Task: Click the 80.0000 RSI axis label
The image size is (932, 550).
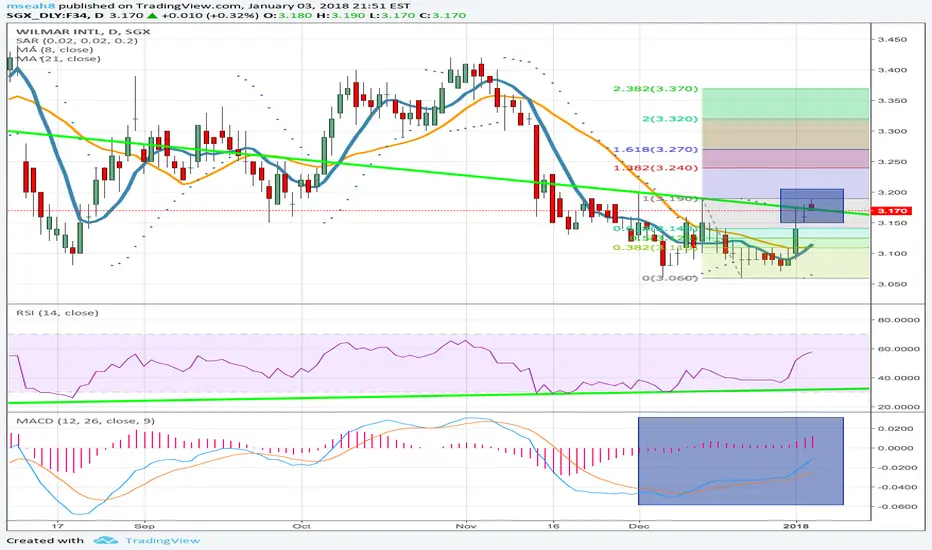Action: pos(899,320)
